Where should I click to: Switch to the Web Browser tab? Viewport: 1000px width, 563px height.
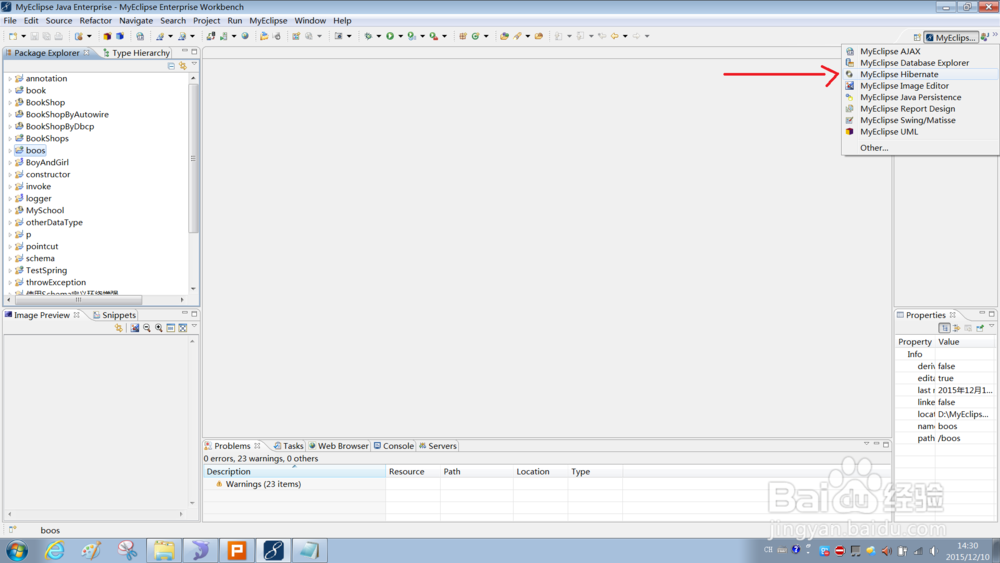pyautogui.click(x=338, y=446)
